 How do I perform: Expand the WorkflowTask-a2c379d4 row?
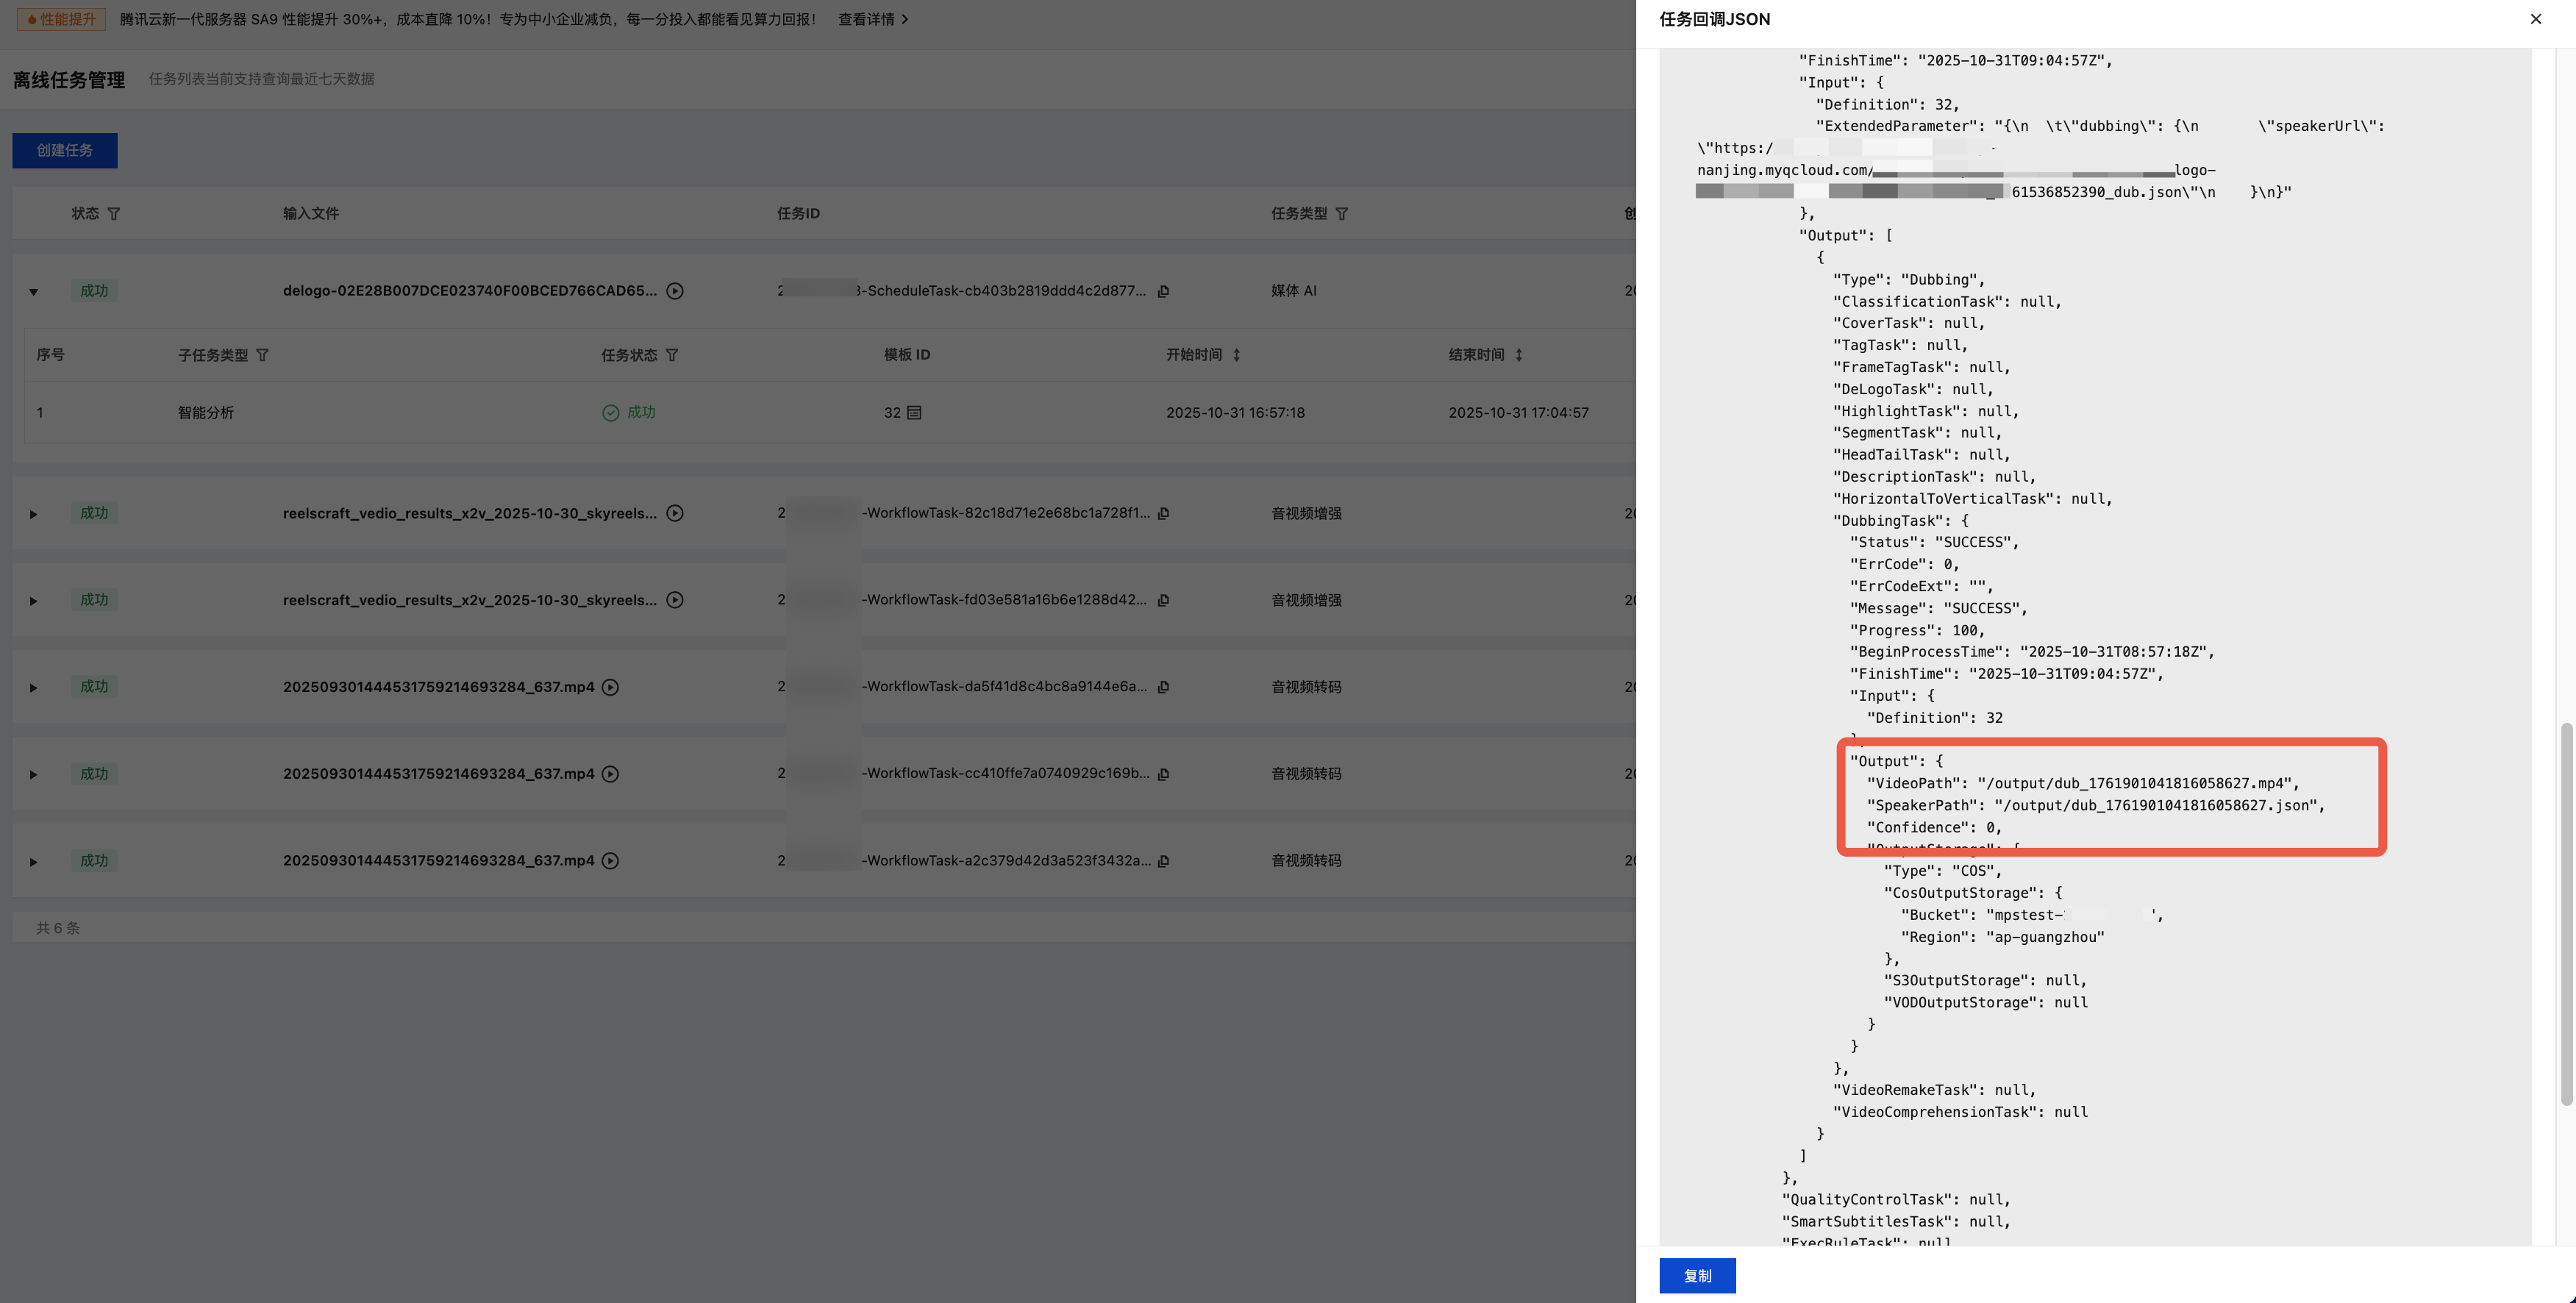(33, 861)
